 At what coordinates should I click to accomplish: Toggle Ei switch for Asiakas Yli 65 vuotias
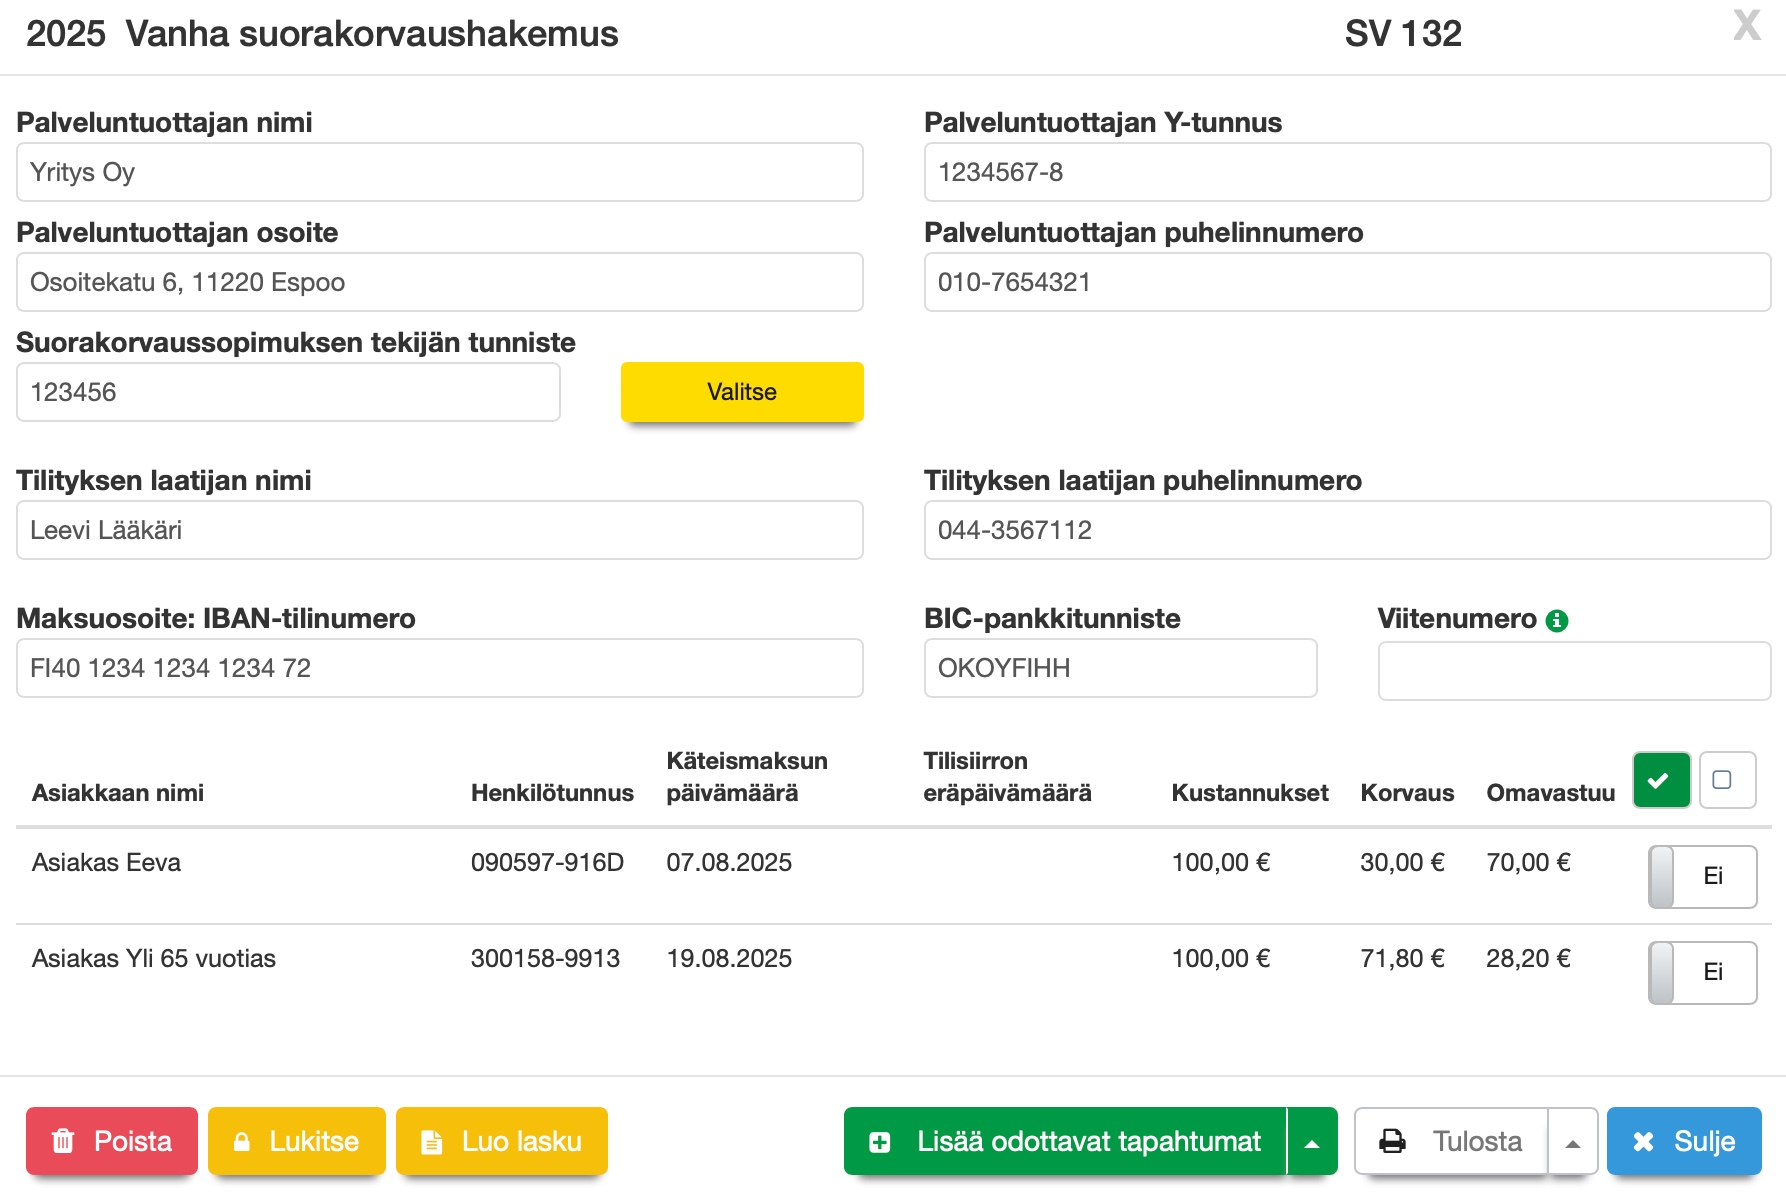(1702, 972)
